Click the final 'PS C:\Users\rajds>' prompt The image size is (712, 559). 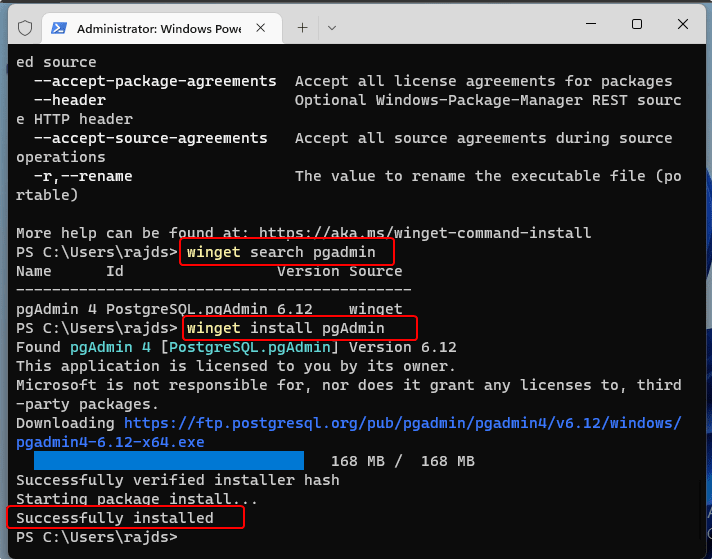coord(97,537)
